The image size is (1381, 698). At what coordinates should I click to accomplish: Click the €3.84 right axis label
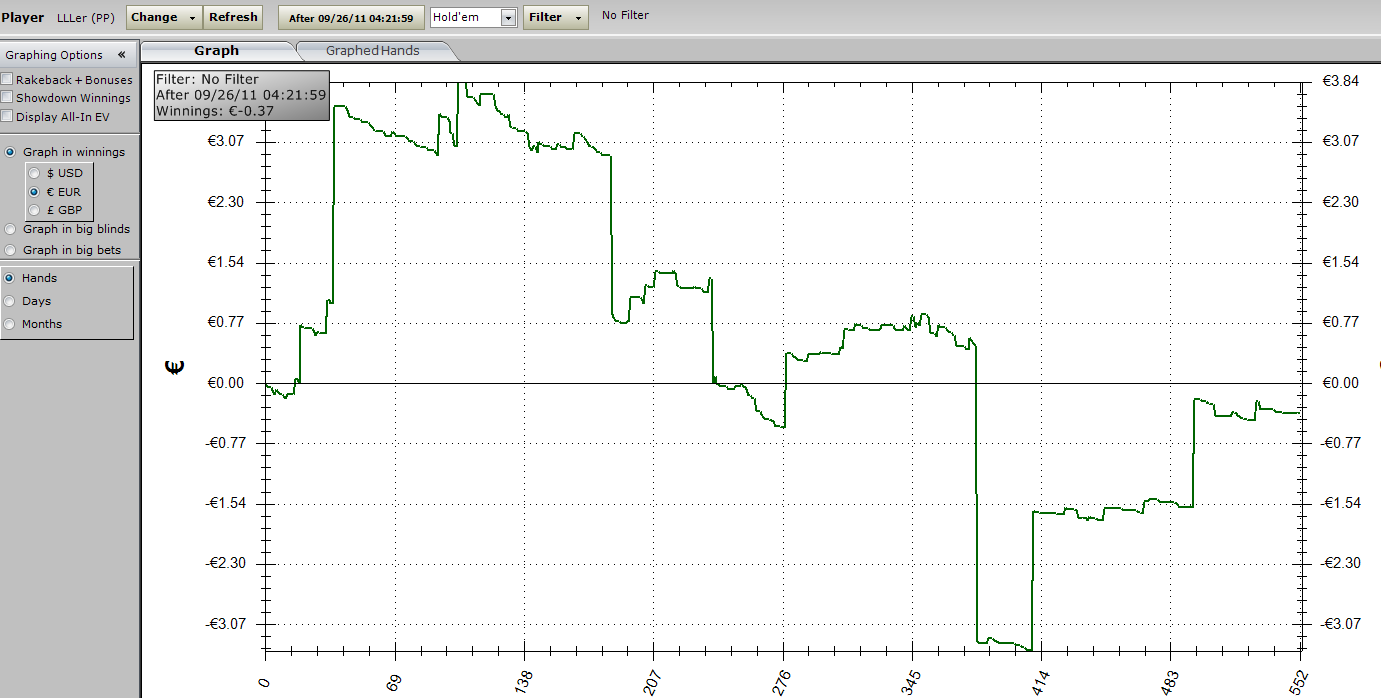(x=1340, y=81)
